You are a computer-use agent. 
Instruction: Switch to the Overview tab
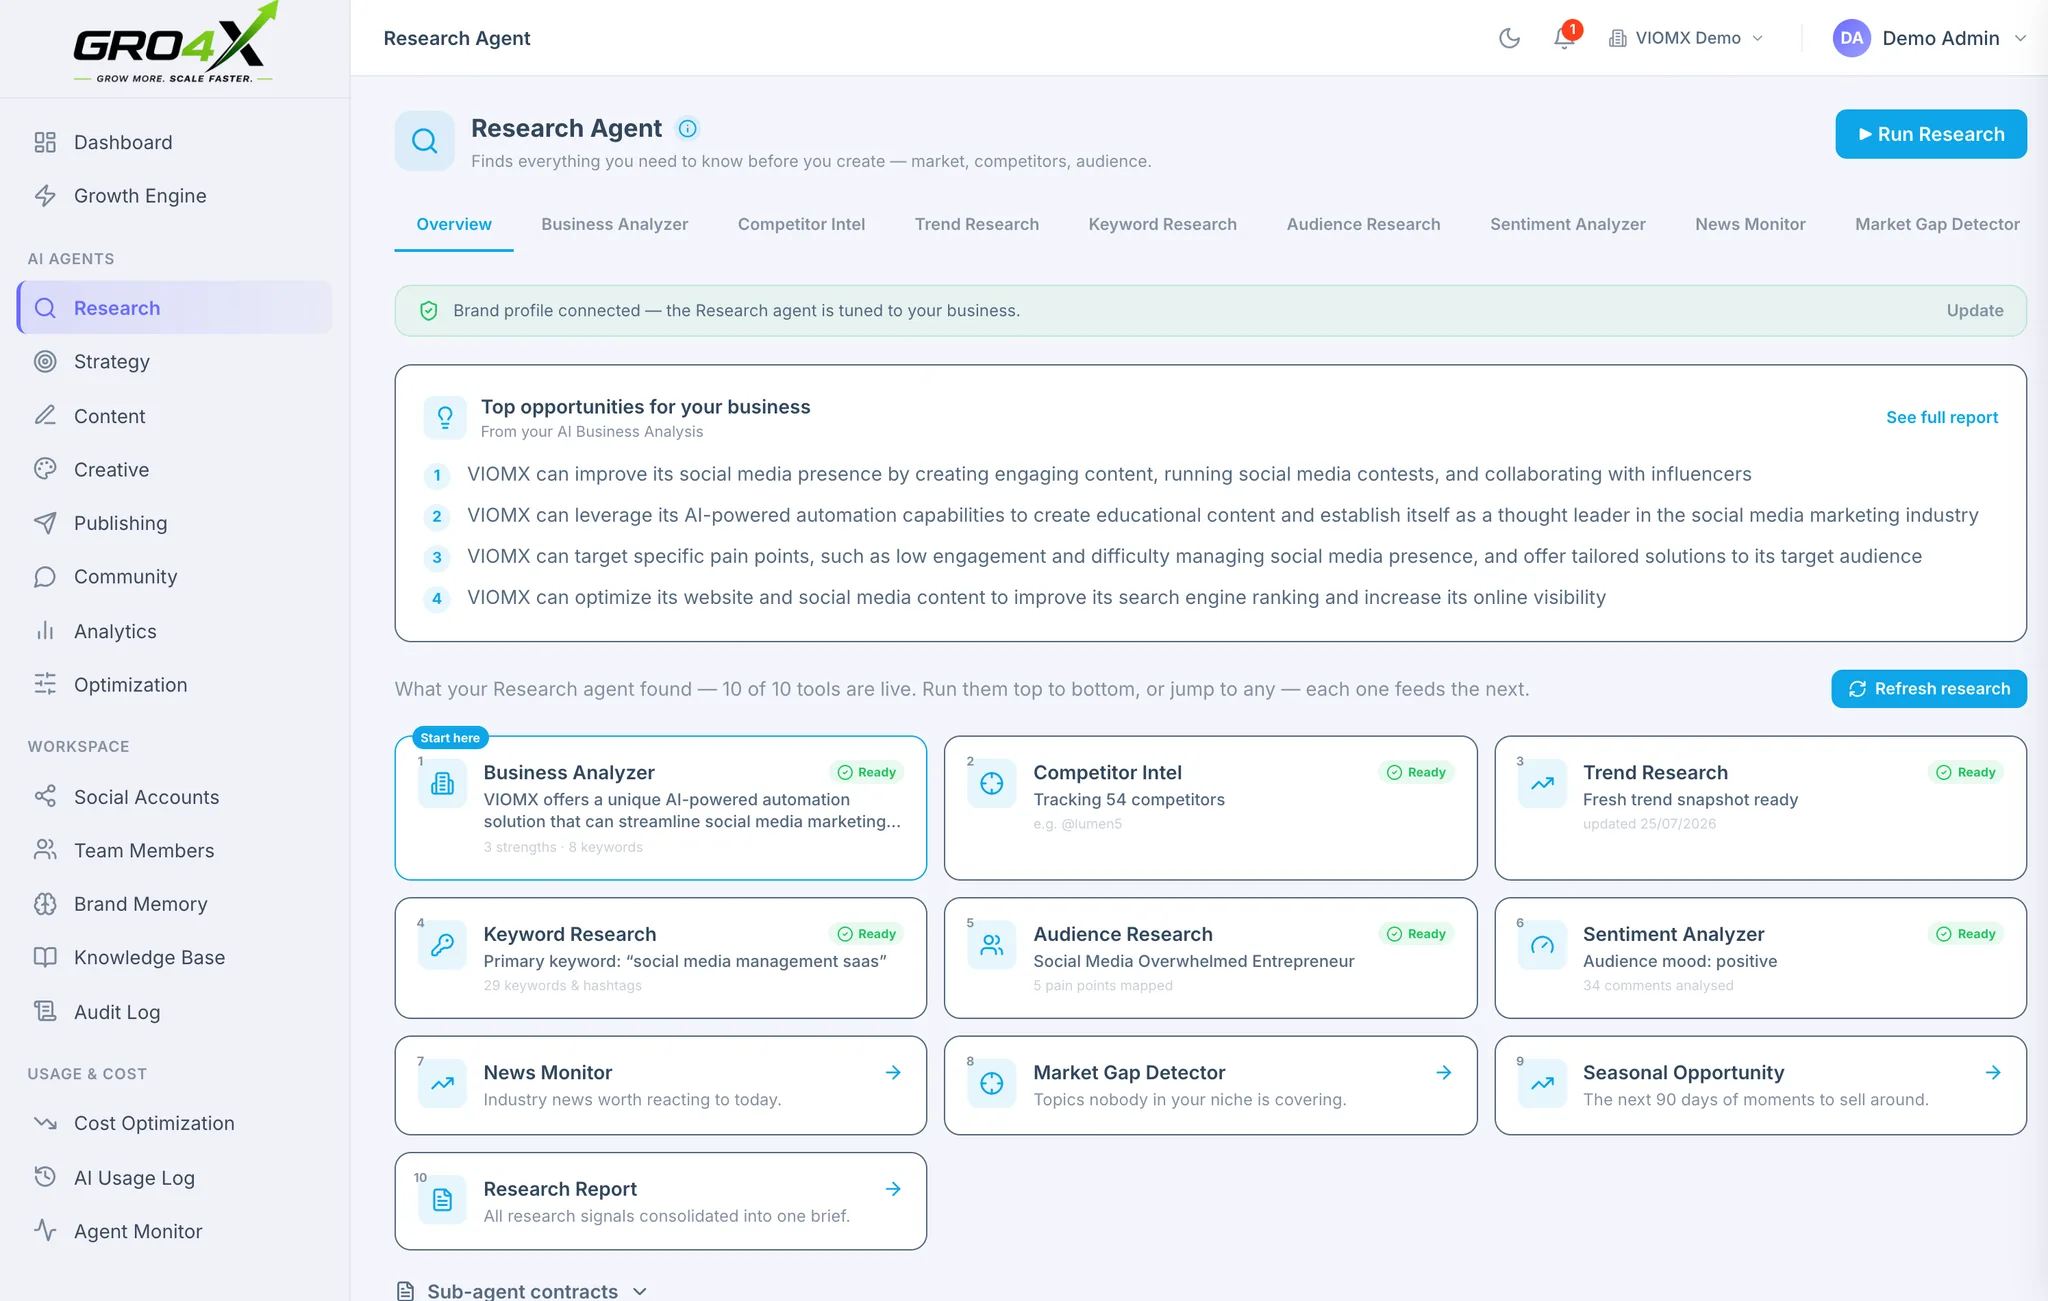tap(454, 224)
